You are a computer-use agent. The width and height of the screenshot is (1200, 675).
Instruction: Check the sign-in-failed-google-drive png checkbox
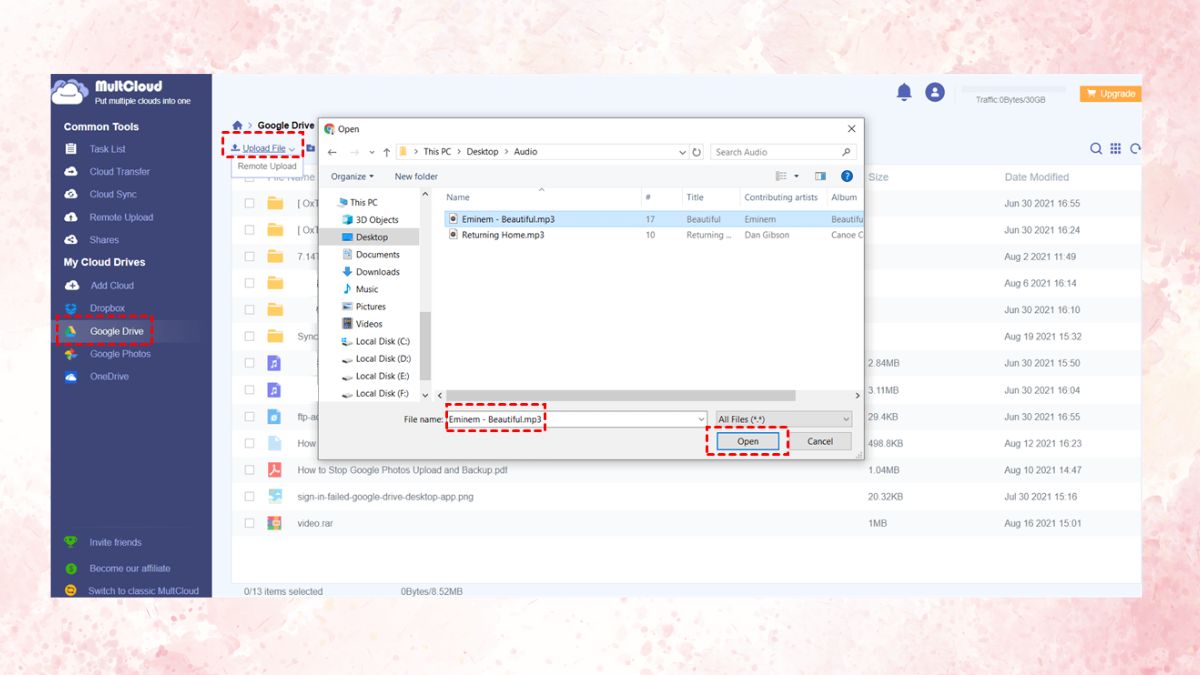point(249,496)
